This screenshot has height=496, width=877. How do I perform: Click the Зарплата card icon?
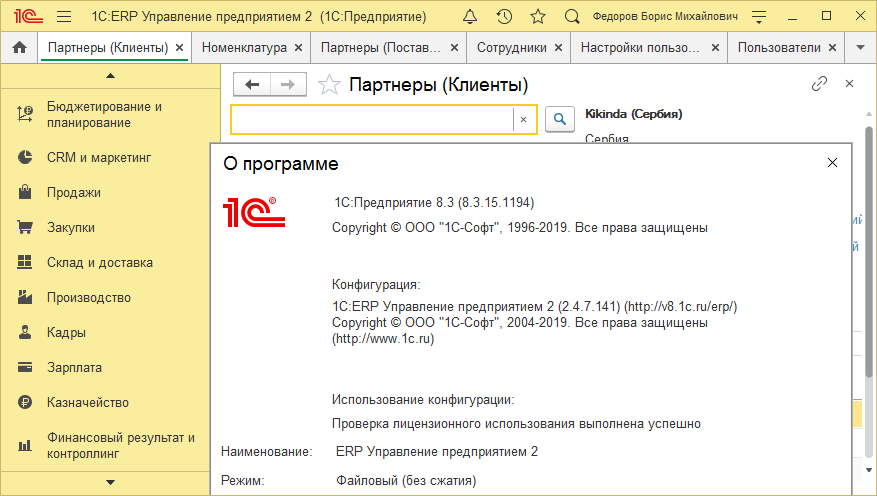[x=25, y=367]
